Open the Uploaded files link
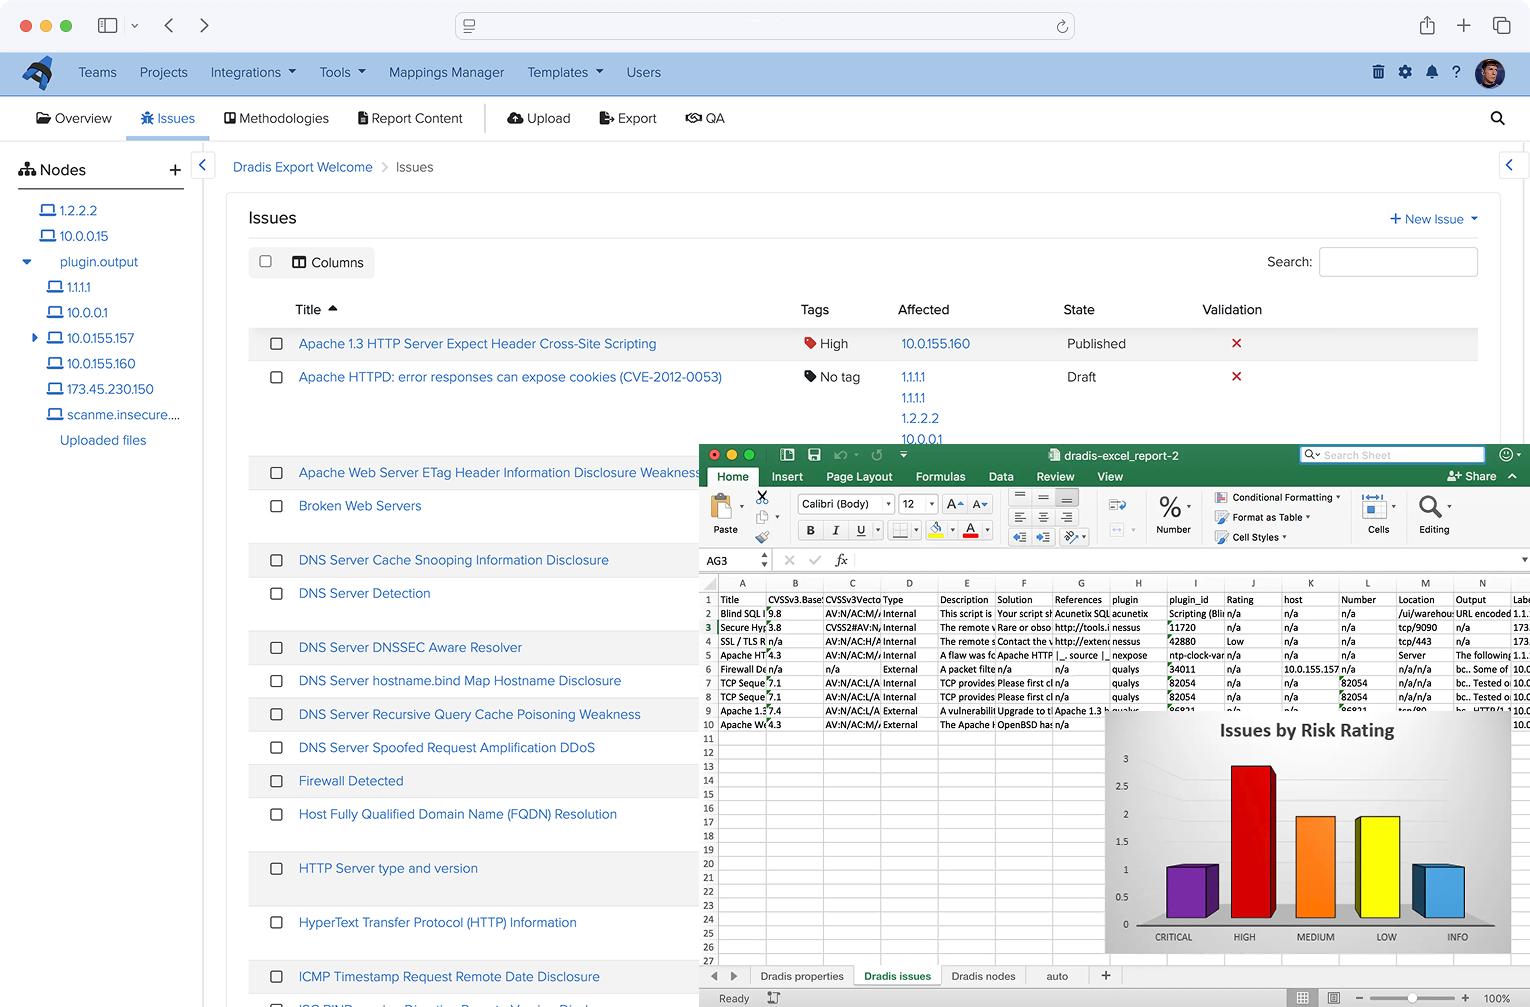 102,440
